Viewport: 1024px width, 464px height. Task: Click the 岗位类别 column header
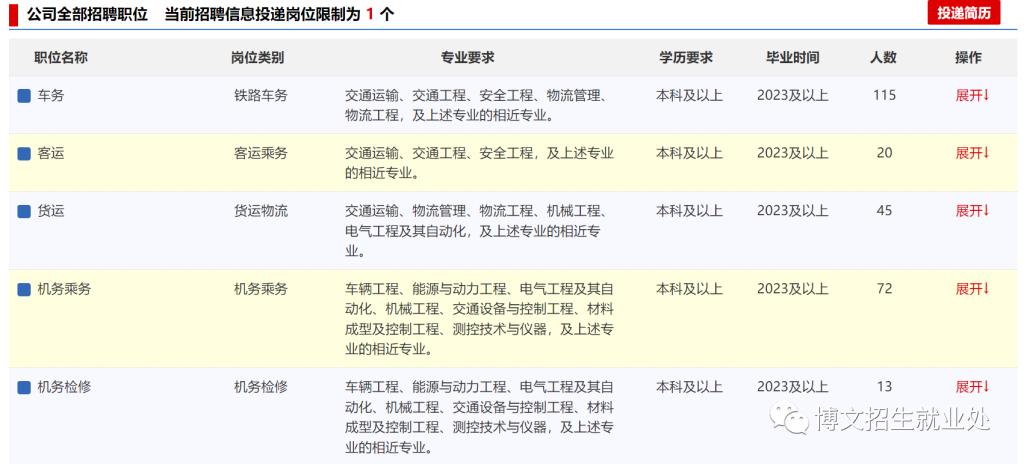pos(257,58)
